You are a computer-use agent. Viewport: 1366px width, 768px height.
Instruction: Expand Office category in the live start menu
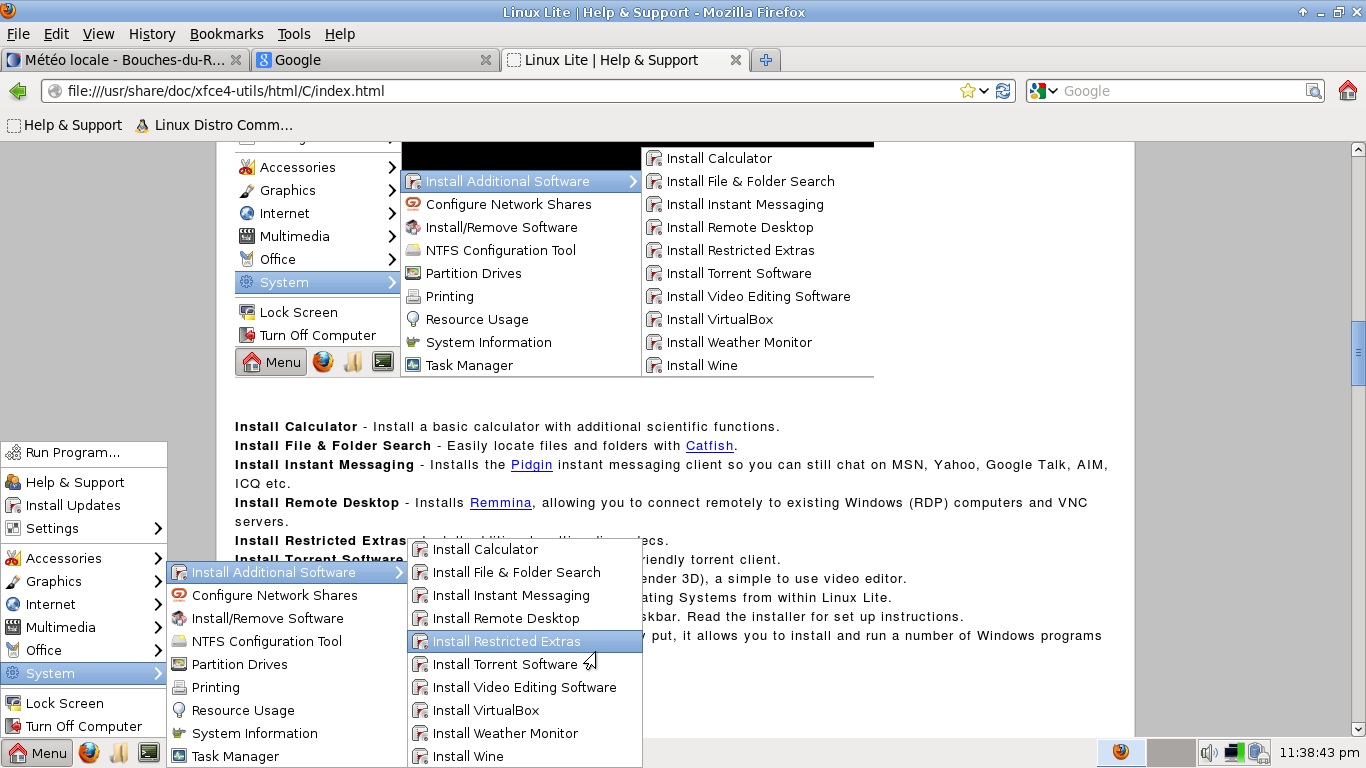pyautogui.click(x=84, y=650)
